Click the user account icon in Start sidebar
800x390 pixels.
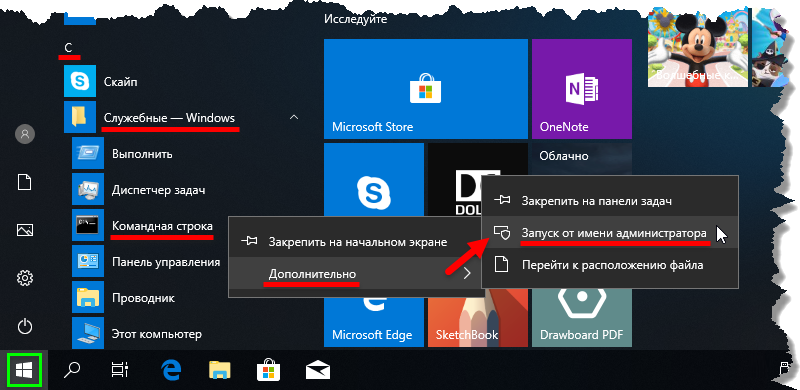click(x=25, y=134)
